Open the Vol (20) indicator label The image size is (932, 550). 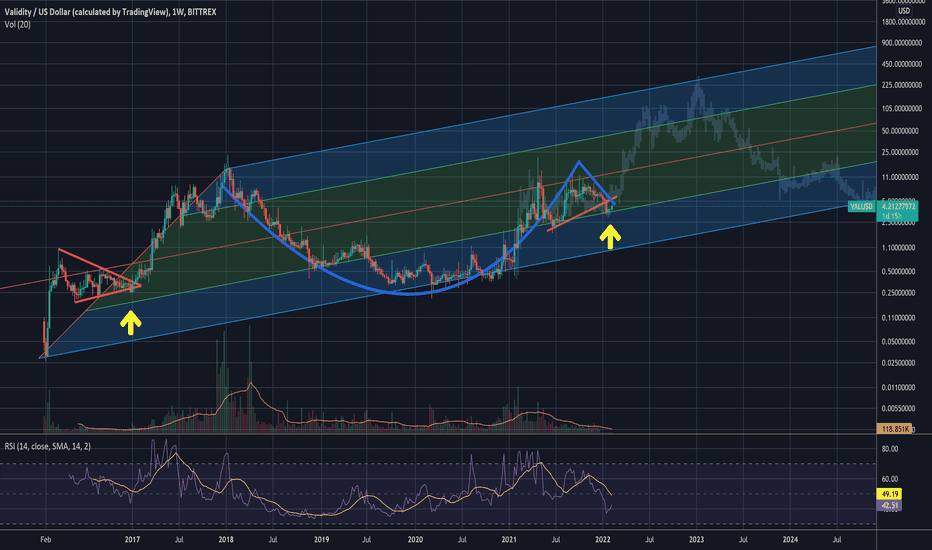[17, 24]
